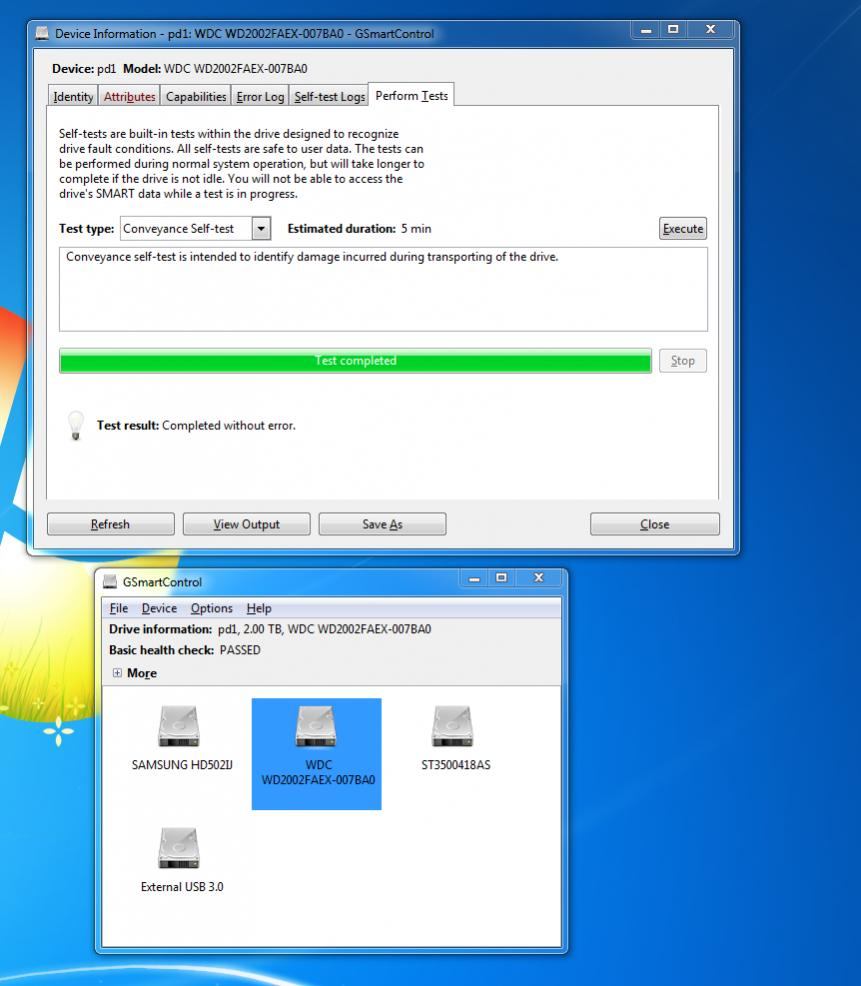This screenshot has width=861, height=986.
Task: Click the Conveyance Self-test combo box field
Action: pos(186,228)
